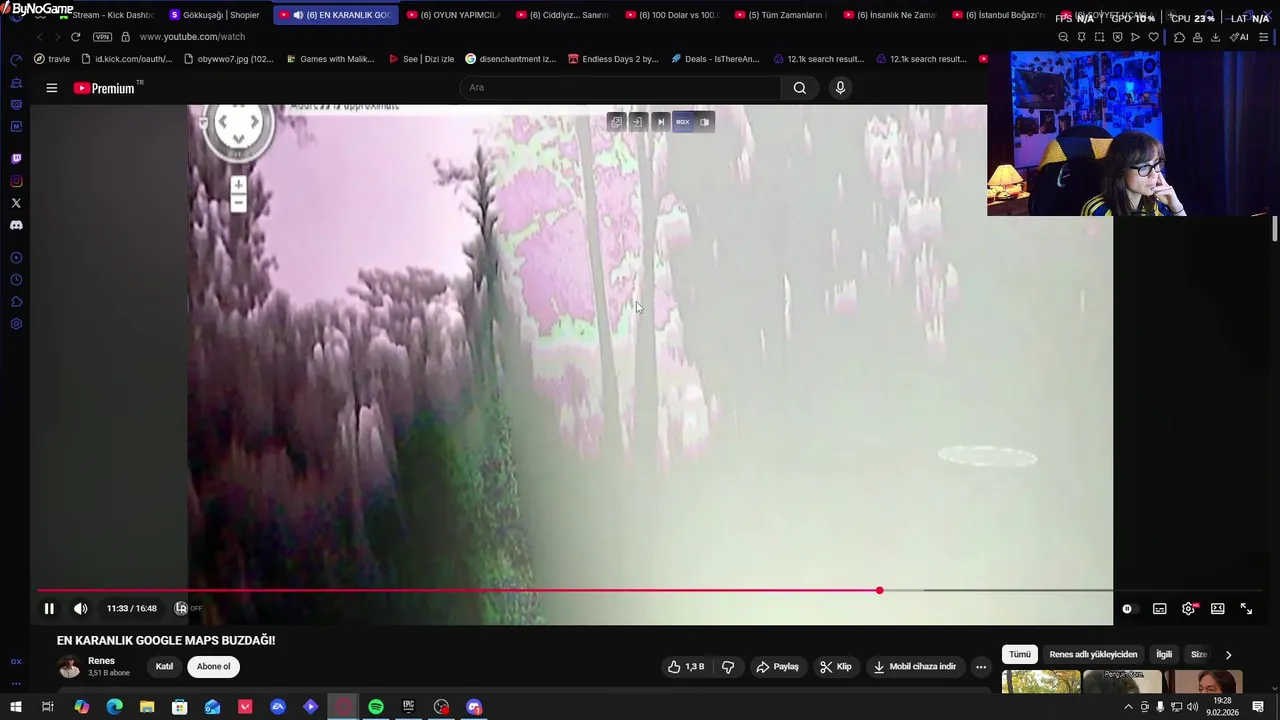This screenshot has width=1280, height=720.
Task: Open the YouTube hamburger guide menu
Action: [x=52, y=88]
